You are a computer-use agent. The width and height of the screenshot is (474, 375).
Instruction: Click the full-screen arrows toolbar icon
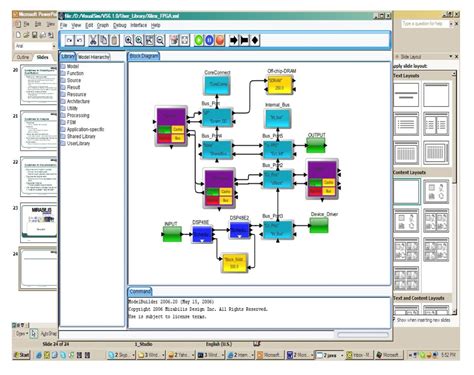coord(184,40)
